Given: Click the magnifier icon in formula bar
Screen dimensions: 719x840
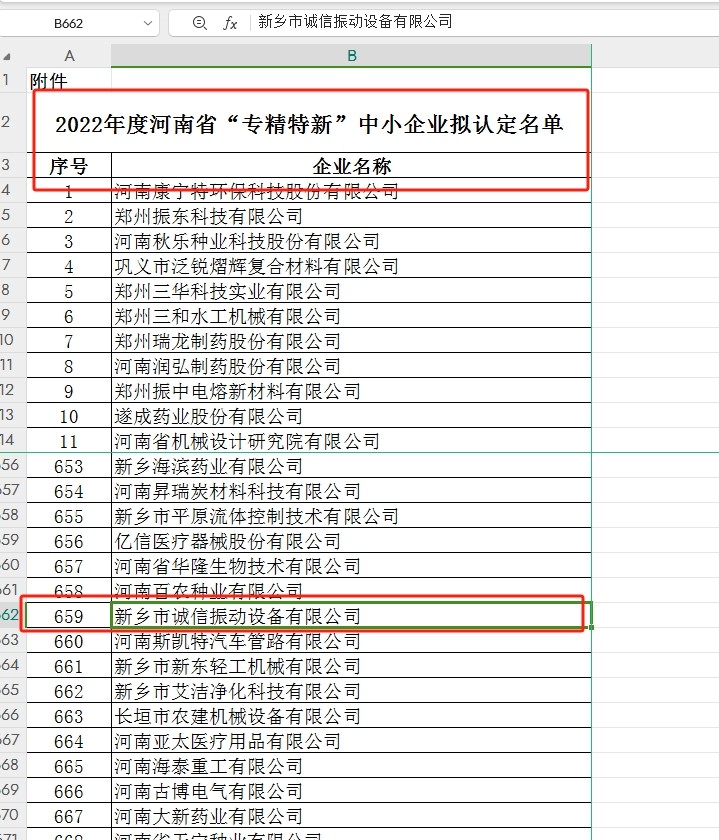Looking at the screenshot, I should point(199,23).
